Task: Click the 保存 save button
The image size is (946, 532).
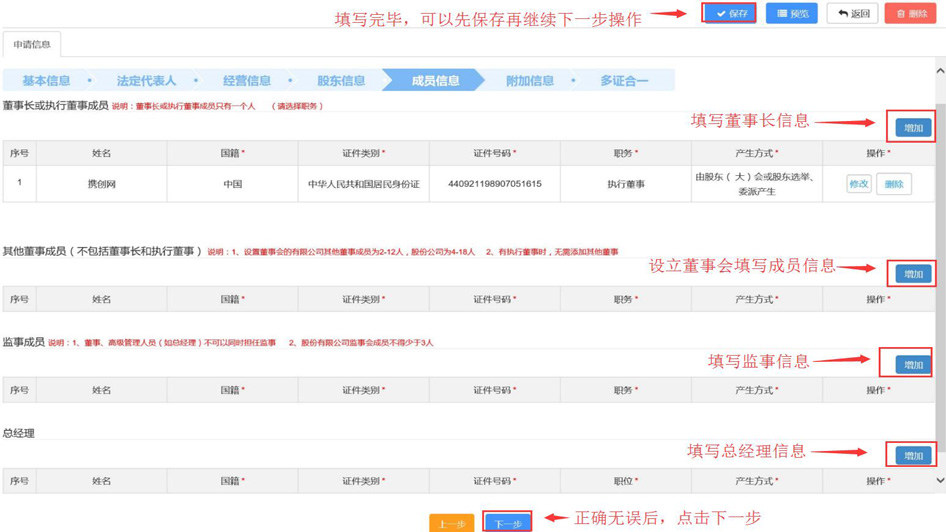Action: click(x=729, y=14)
